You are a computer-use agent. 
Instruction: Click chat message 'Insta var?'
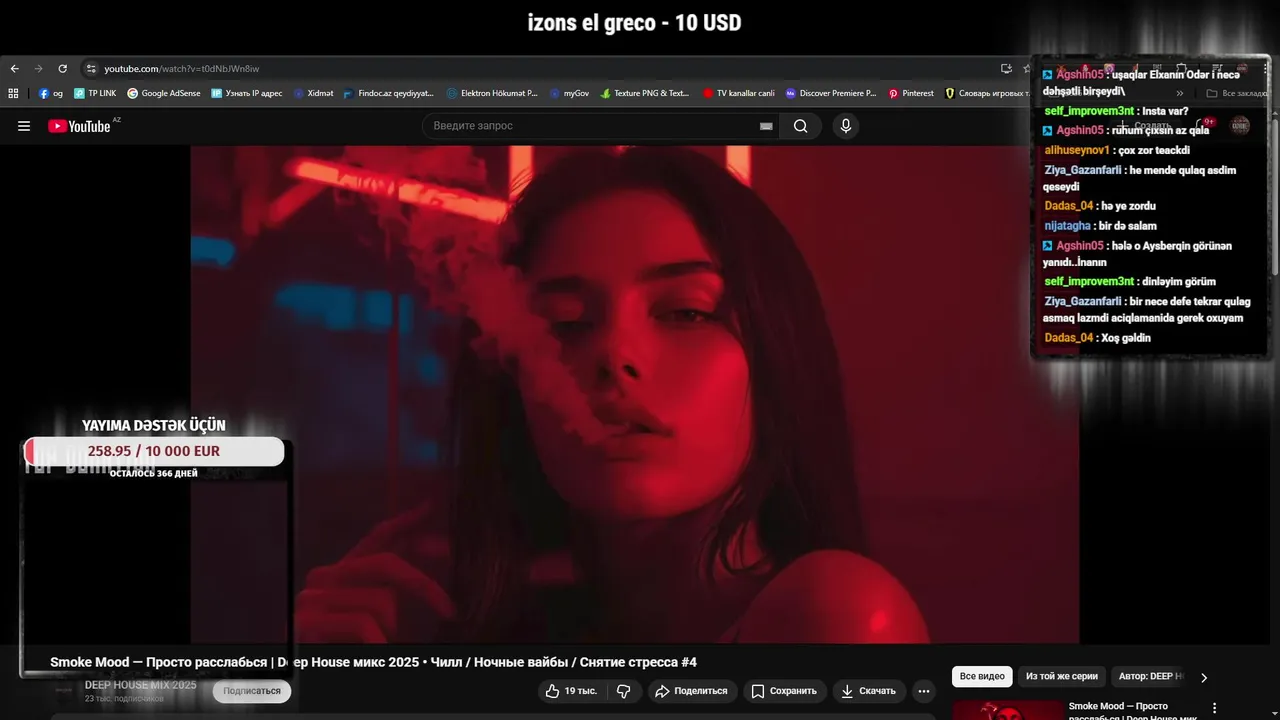(x=1164, y=111)
